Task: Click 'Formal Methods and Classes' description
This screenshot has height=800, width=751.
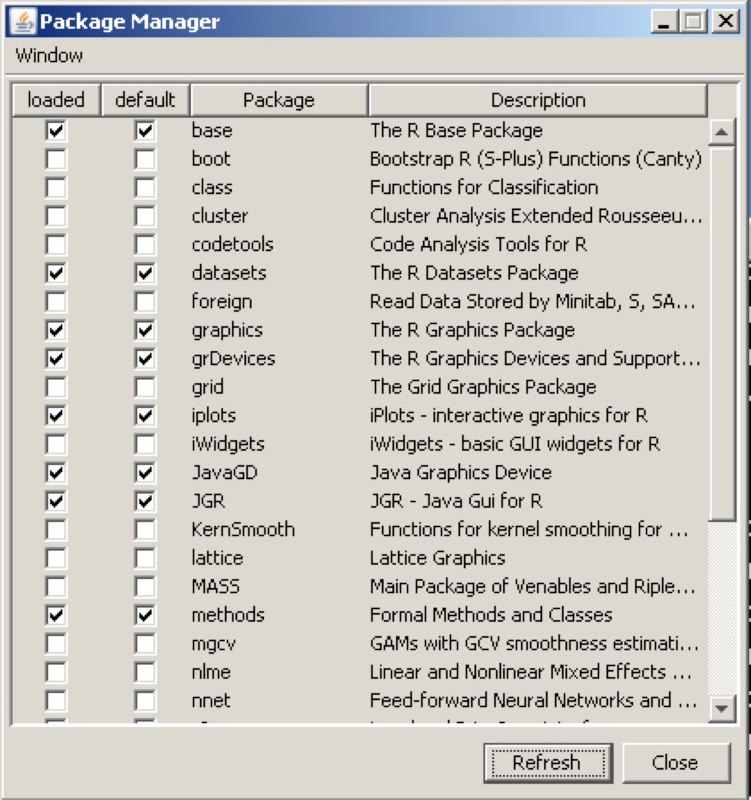Action: coord(491,616)
